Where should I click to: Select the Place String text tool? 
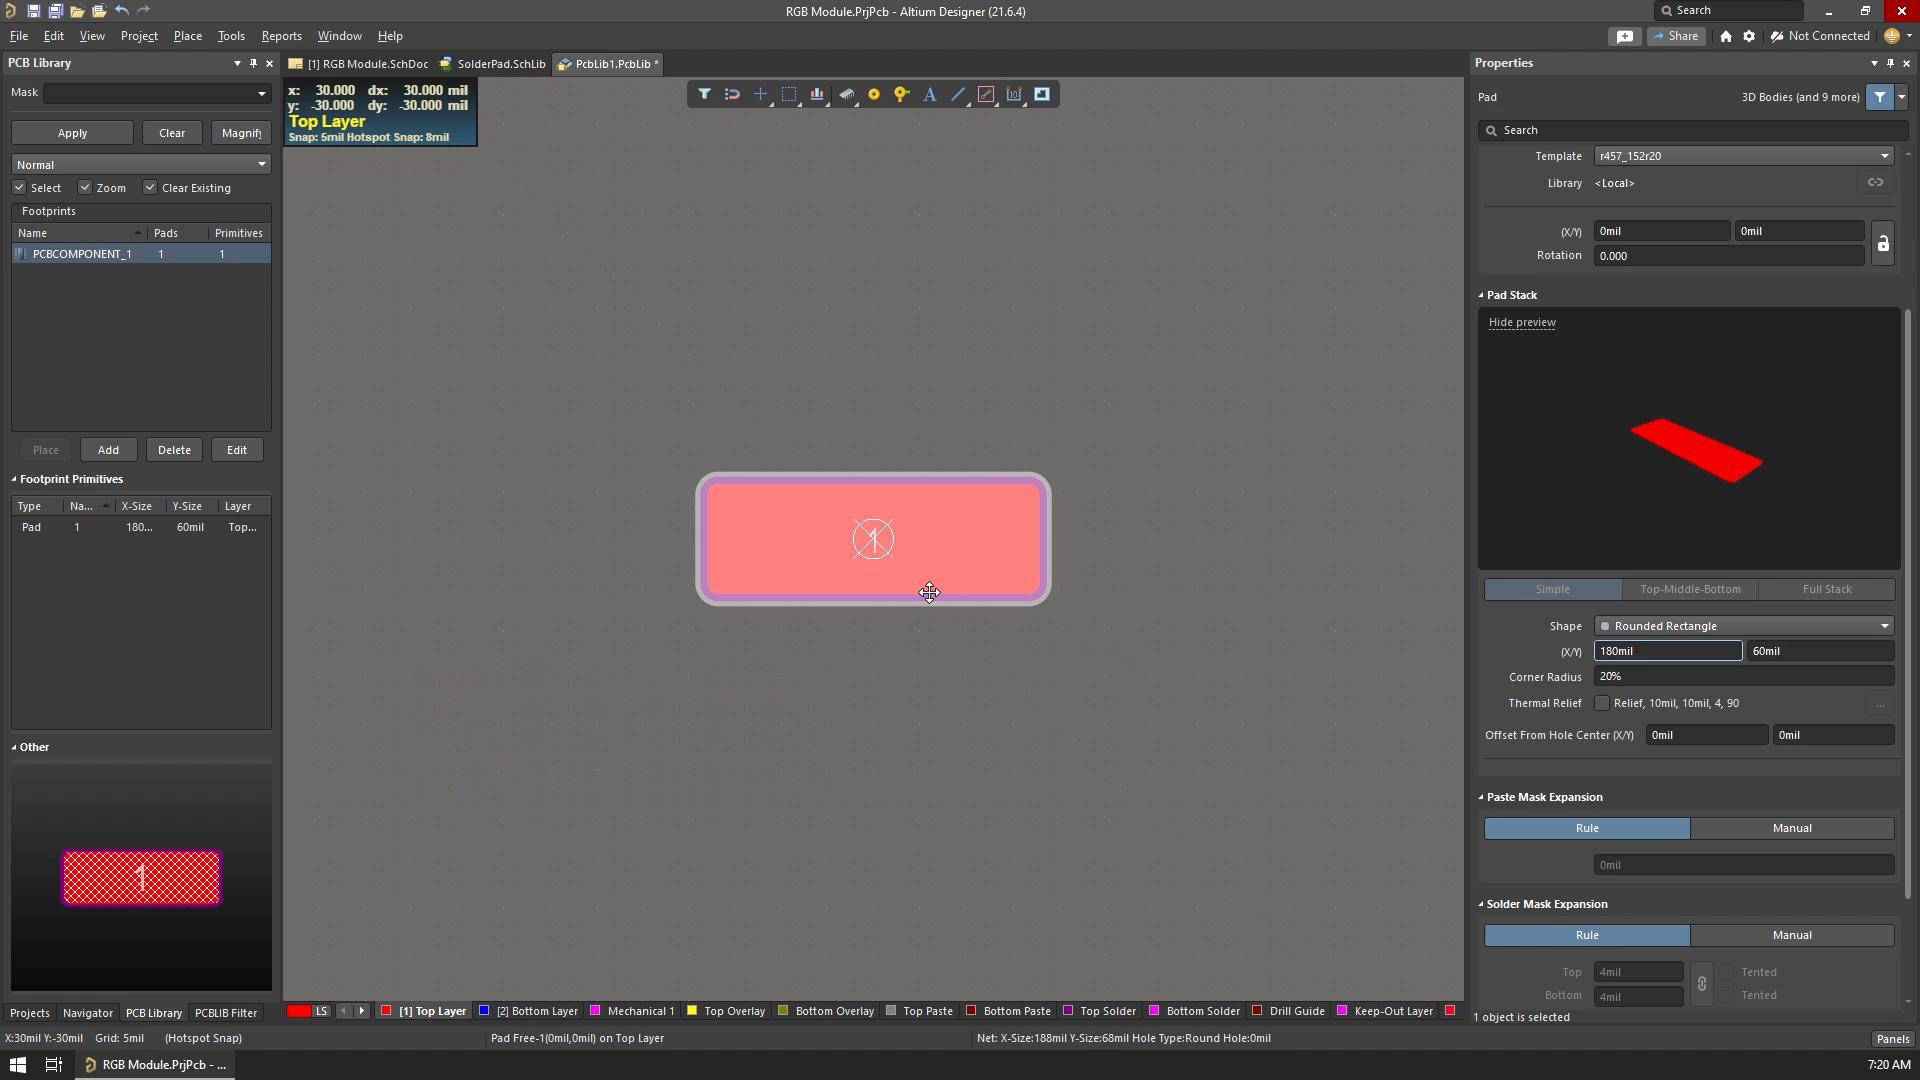[x=930, y=94]
